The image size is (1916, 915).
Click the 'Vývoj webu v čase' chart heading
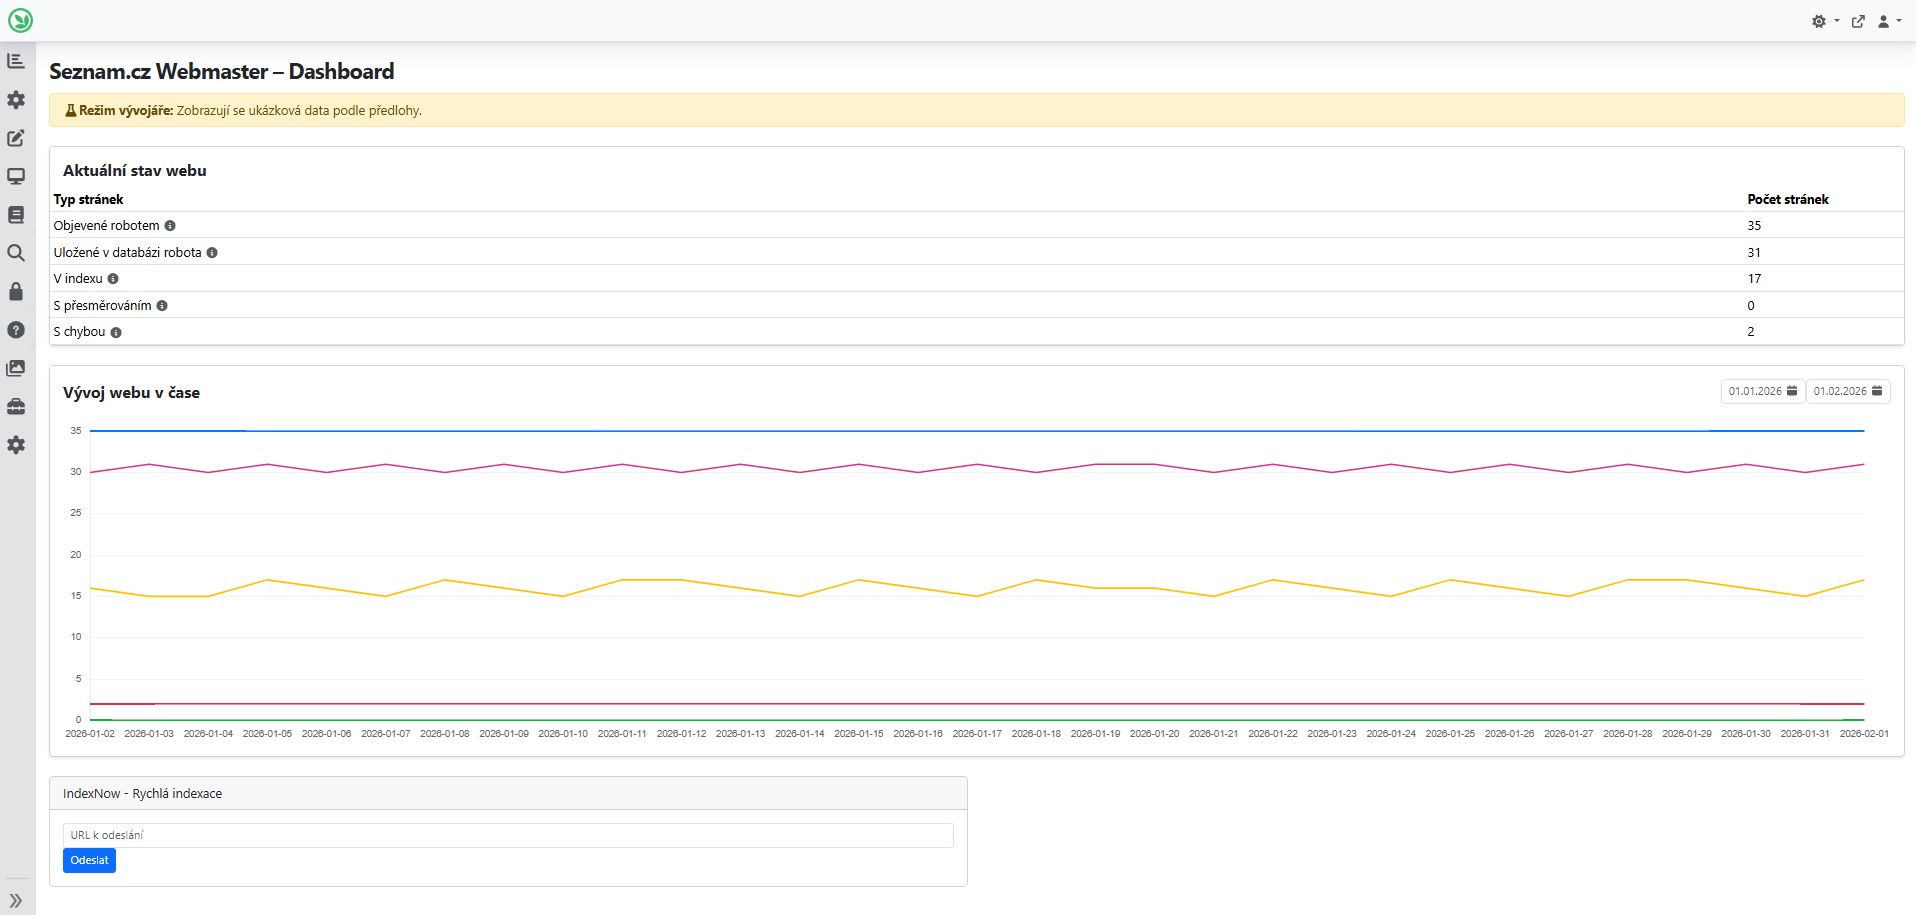tap(131, 393)
